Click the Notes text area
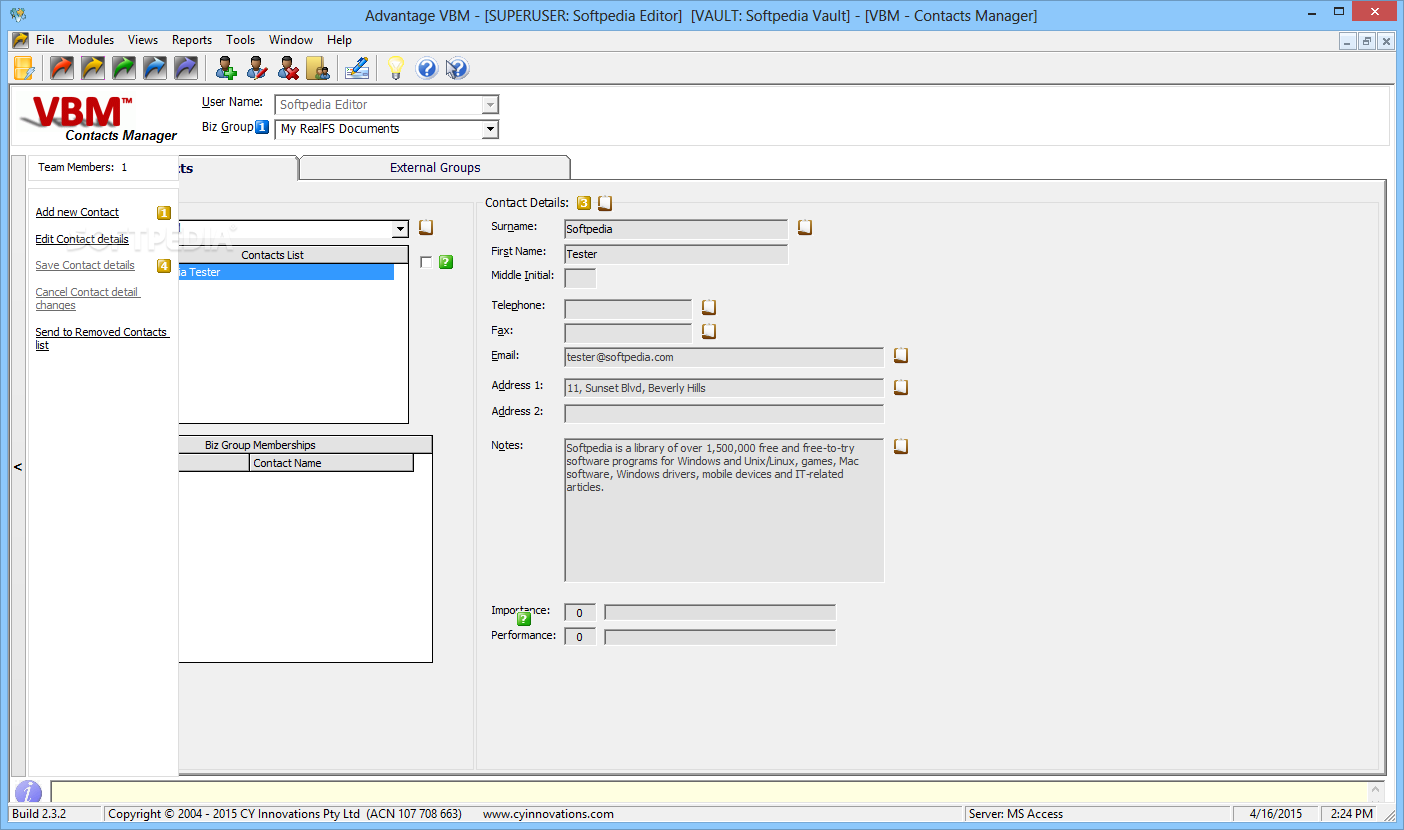 click(x=724, y=510)
